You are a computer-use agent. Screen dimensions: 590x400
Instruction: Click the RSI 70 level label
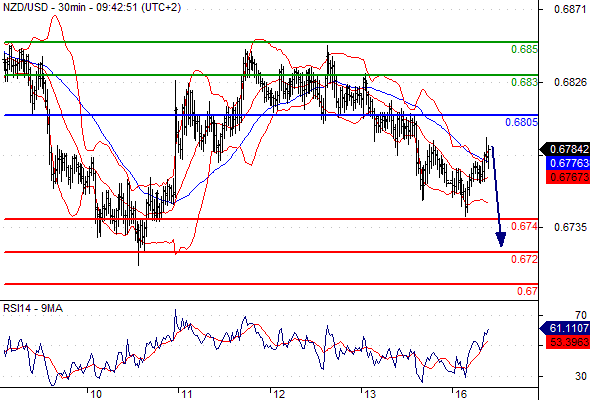(x=581, y=315)
